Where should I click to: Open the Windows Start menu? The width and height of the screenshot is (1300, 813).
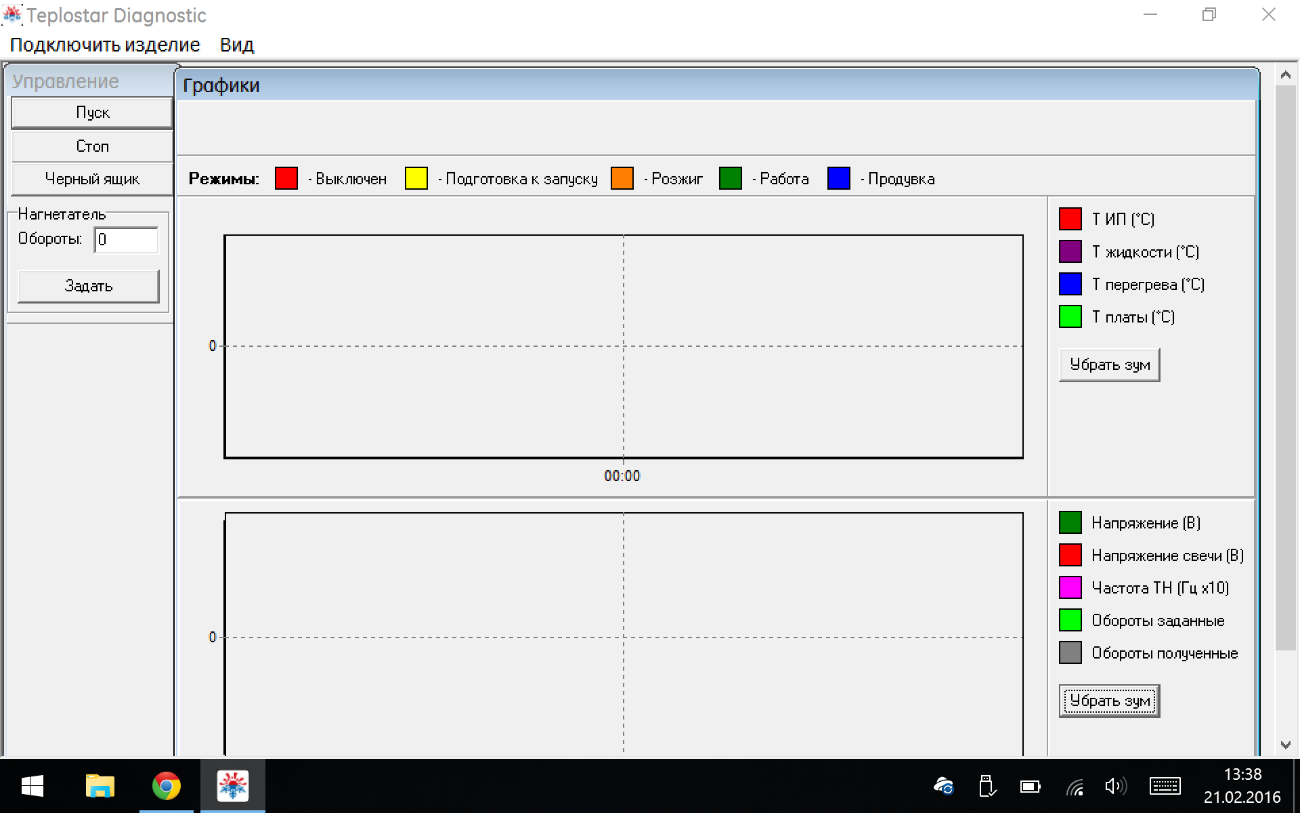coord(31,787)
